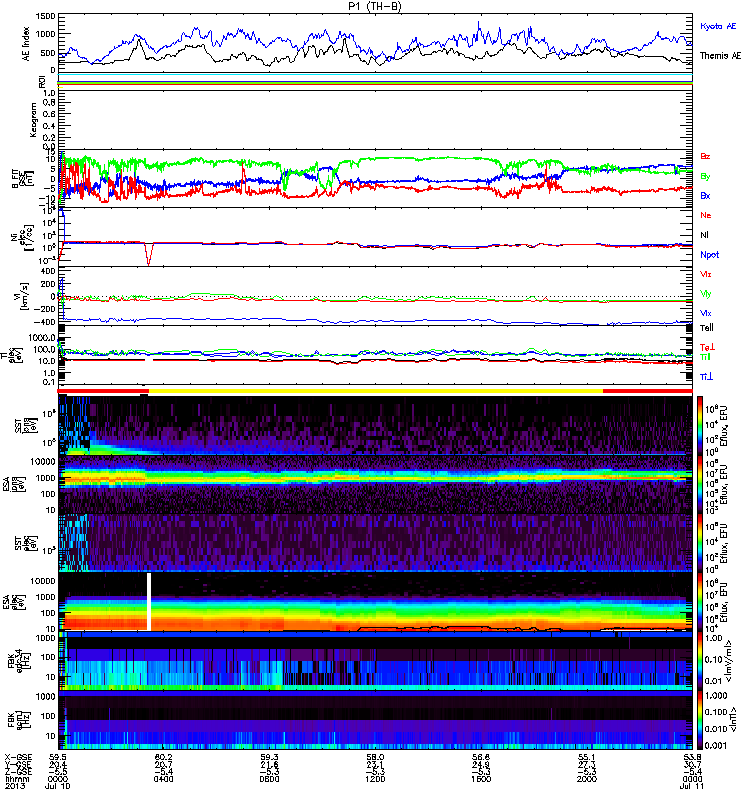Viewport: 750px width, 800px height.
Task: Select the "Kyoto AE" legend label
Action: pyautogui.click(x=718, y=26)
